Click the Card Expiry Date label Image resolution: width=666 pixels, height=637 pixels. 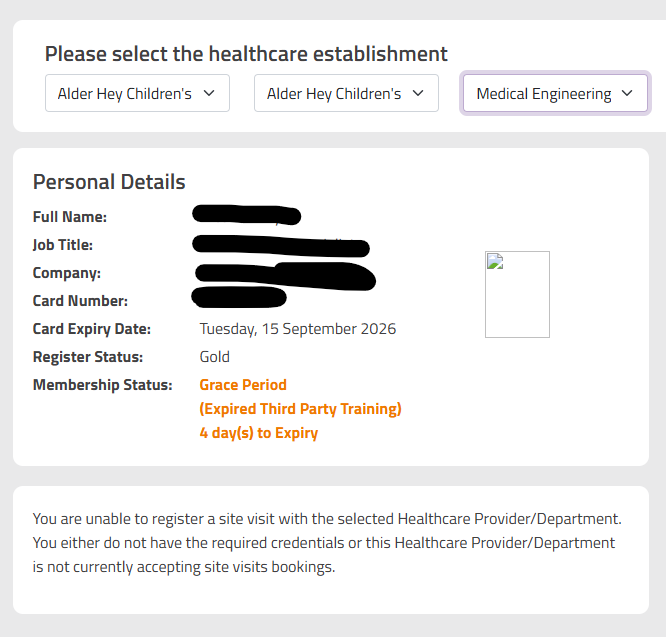point(92,329)
